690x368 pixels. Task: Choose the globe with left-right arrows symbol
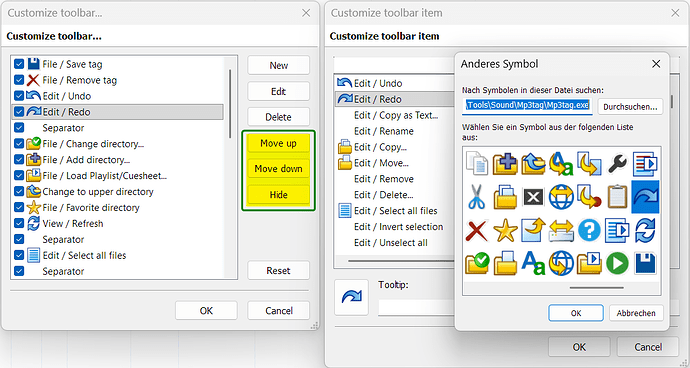point(561,197)
